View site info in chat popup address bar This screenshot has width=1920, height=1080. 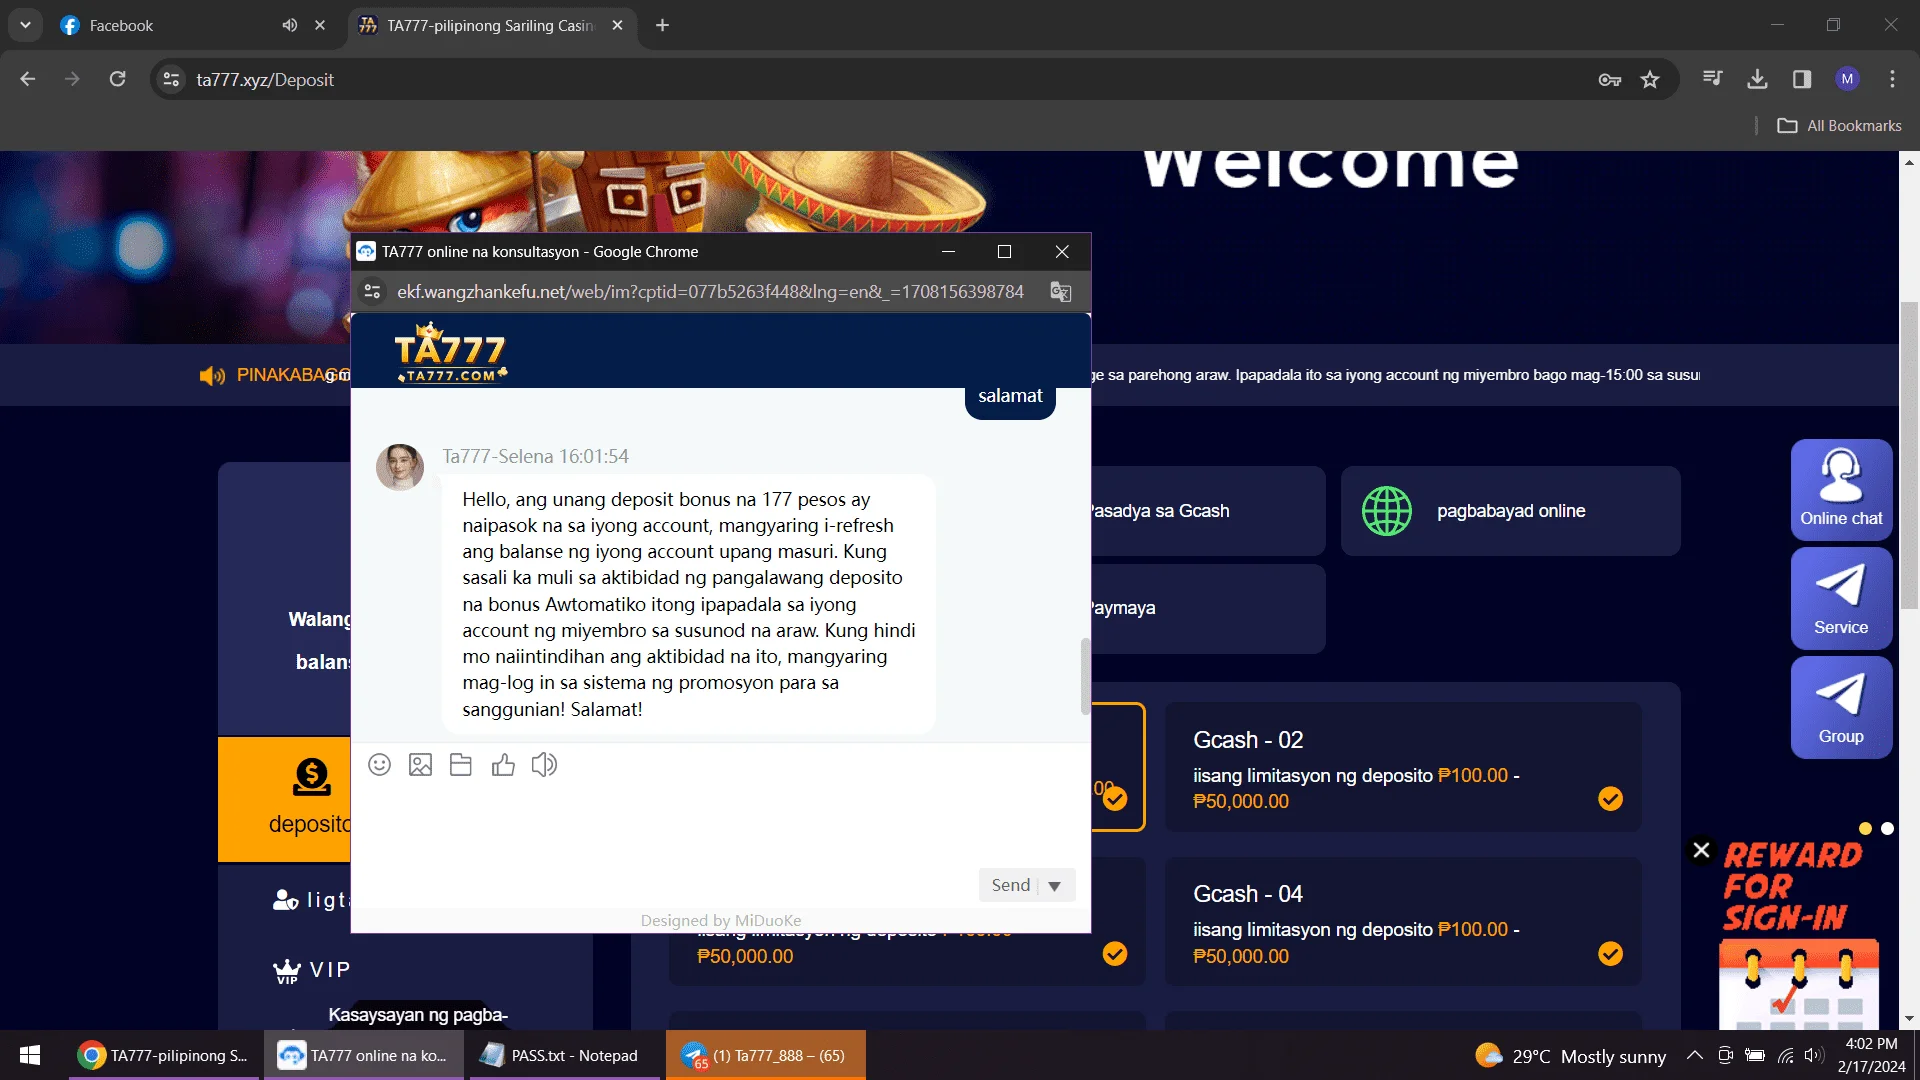372,292
